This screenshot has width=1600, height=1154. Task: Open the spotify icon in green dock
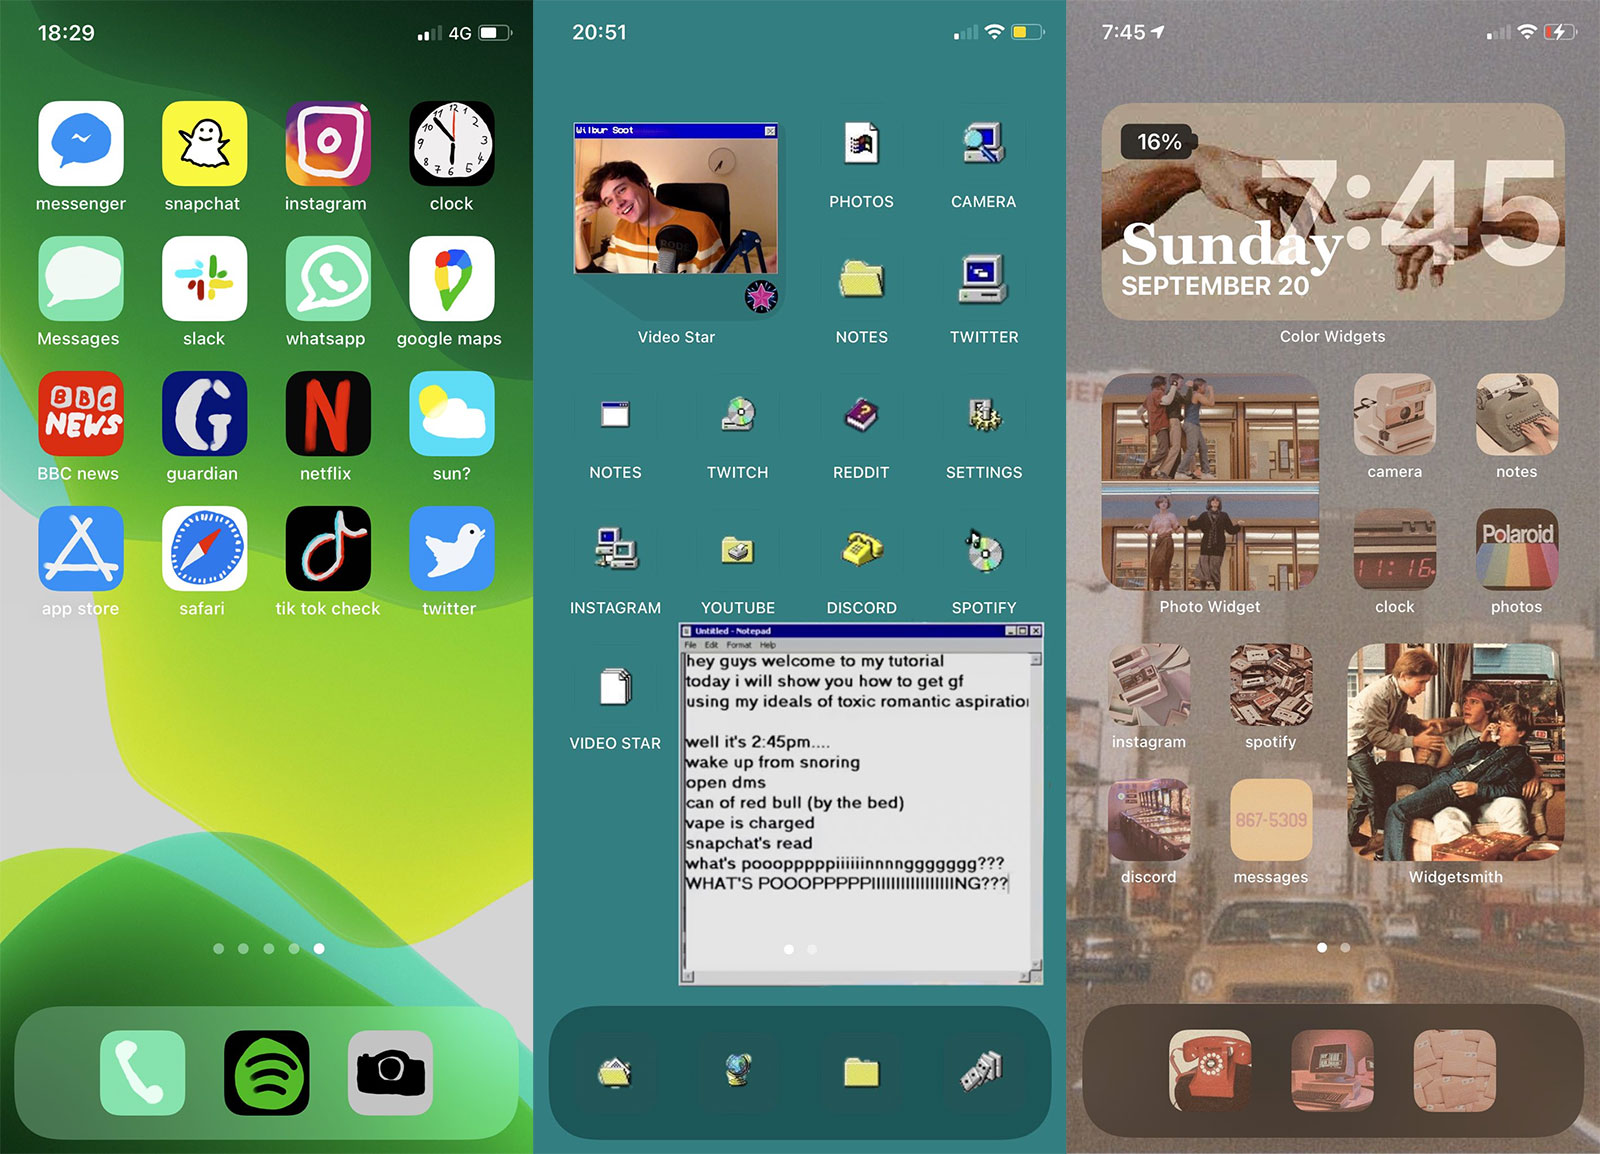266,1073
